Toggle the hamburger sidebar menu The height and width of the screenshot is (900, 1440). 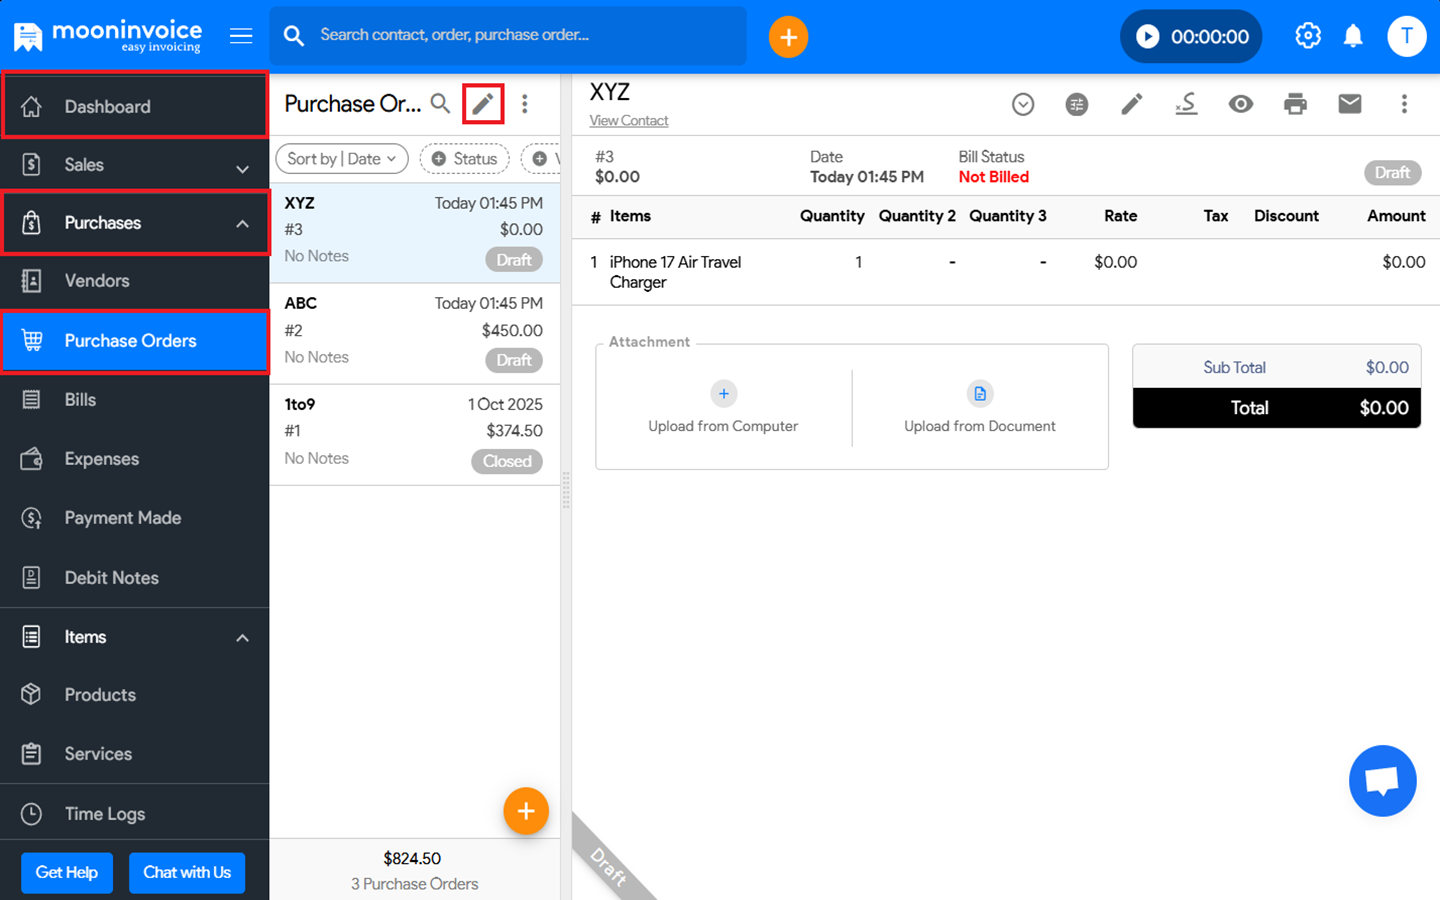241,37
